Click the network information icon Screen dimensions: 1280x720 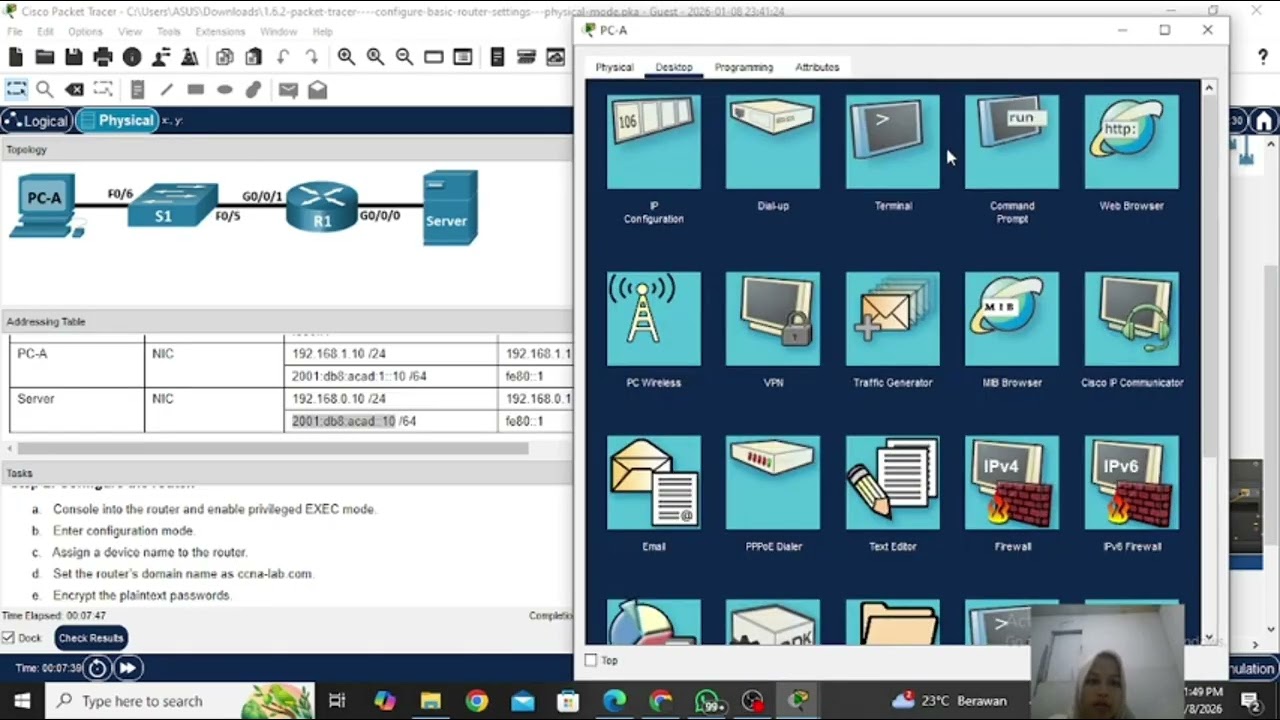click(131, 57)
